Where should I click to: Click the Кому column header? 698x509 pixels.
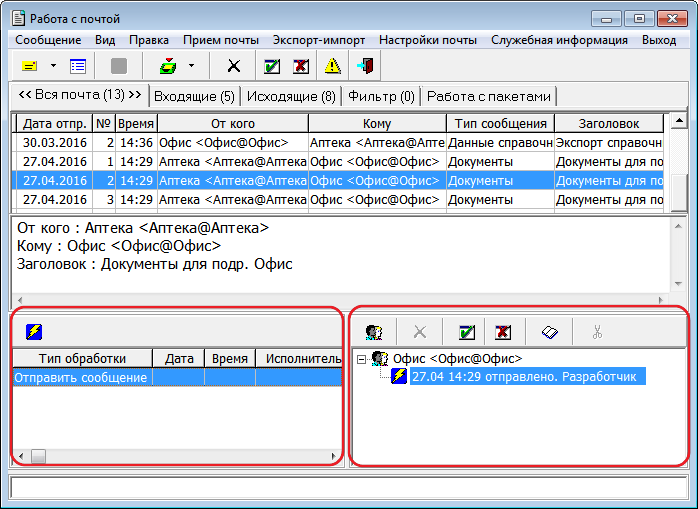[x=377, y=123]
